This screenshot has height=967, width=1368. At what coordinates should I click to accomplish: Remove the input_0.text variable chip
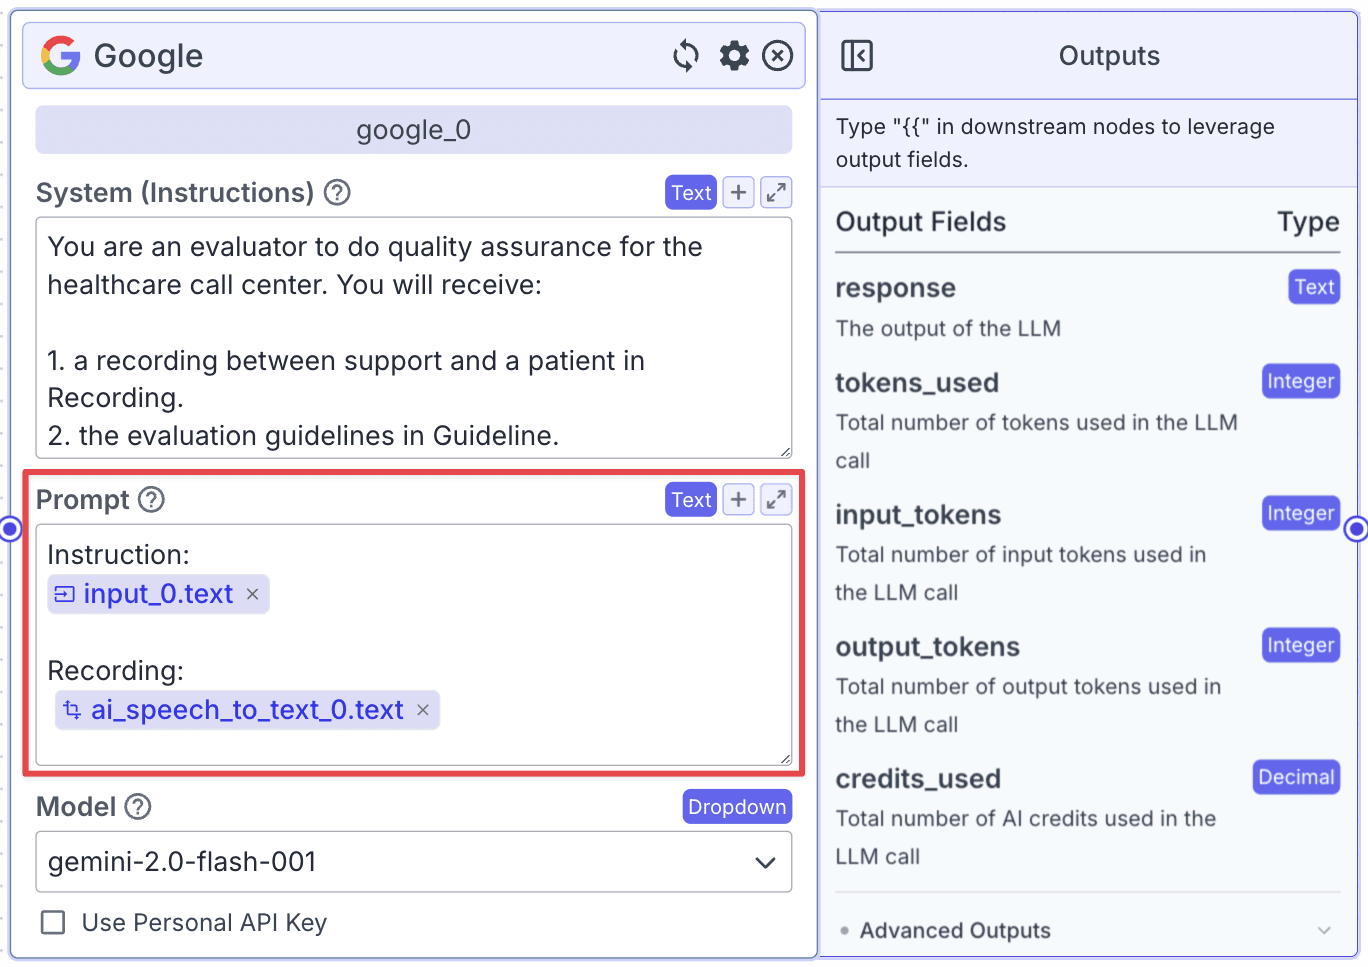(x=253, y=594)
